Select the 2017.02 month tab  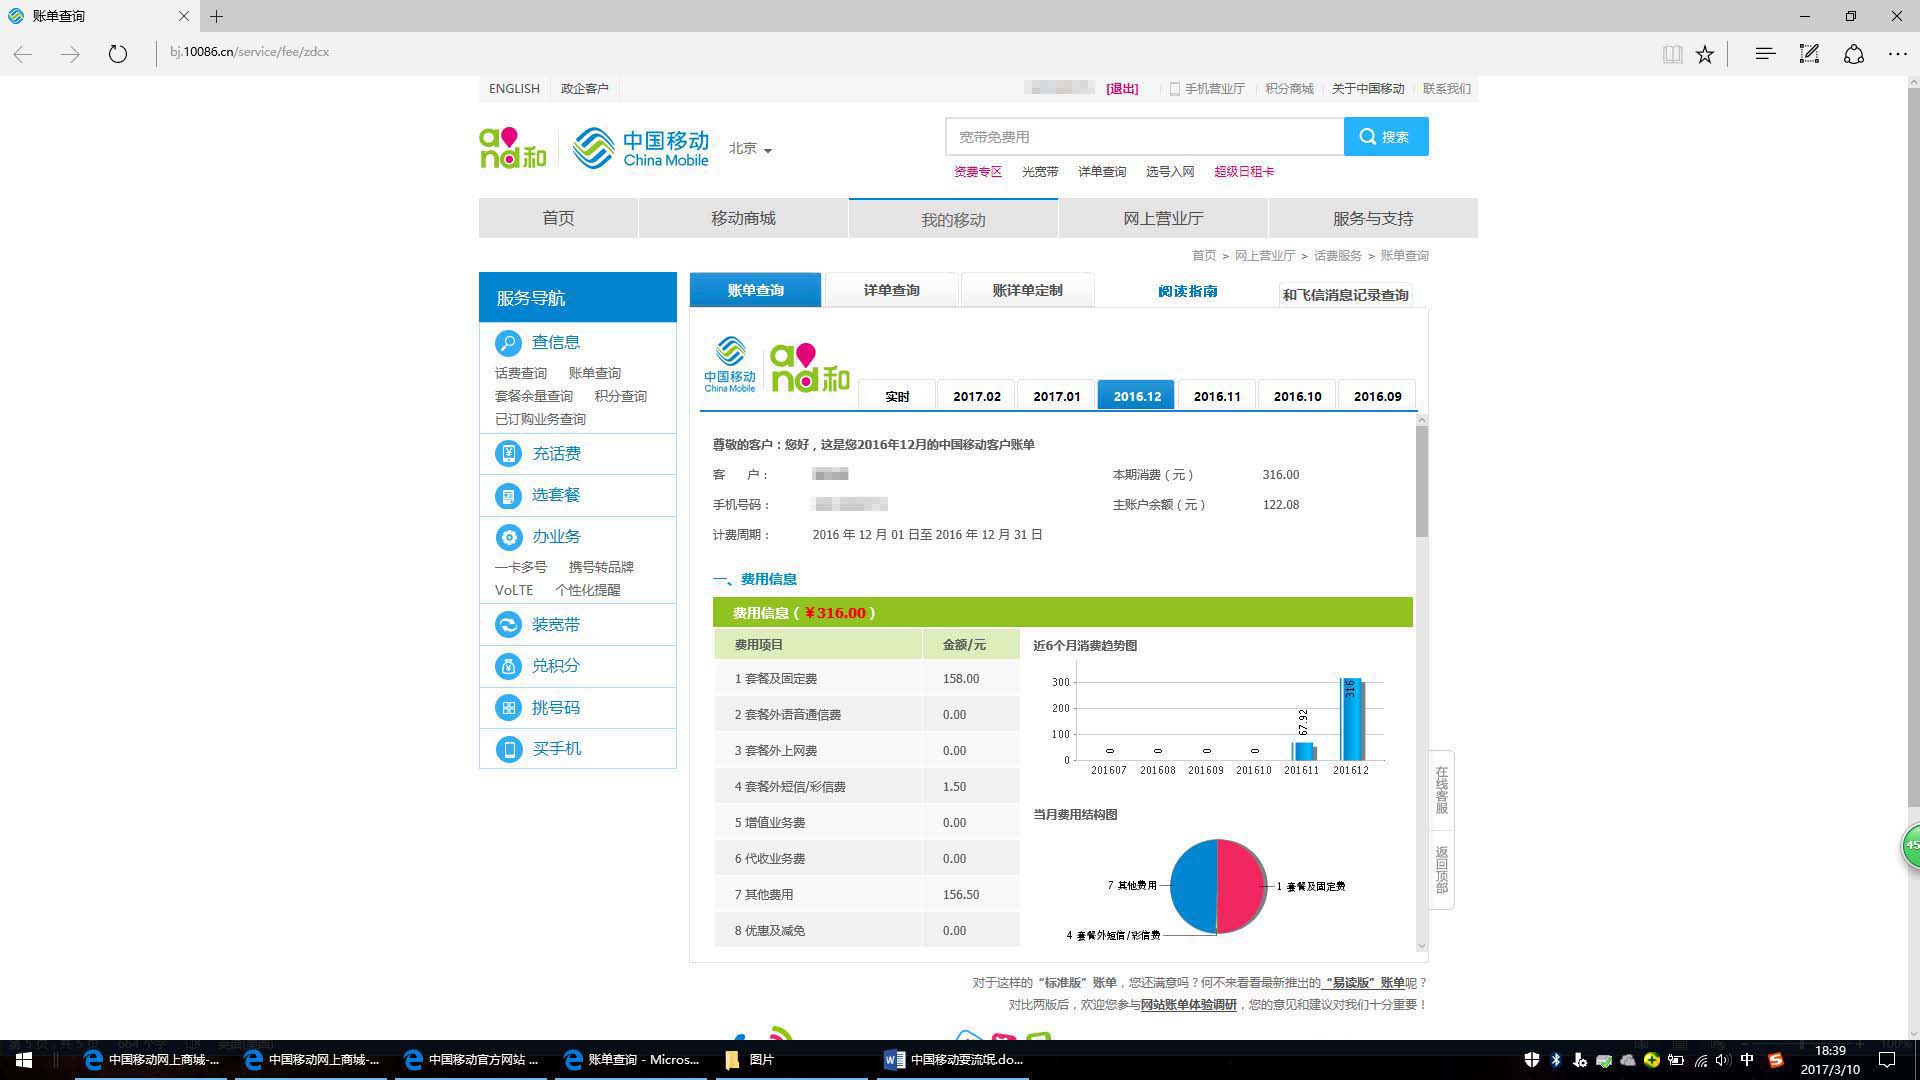point(977,396)
